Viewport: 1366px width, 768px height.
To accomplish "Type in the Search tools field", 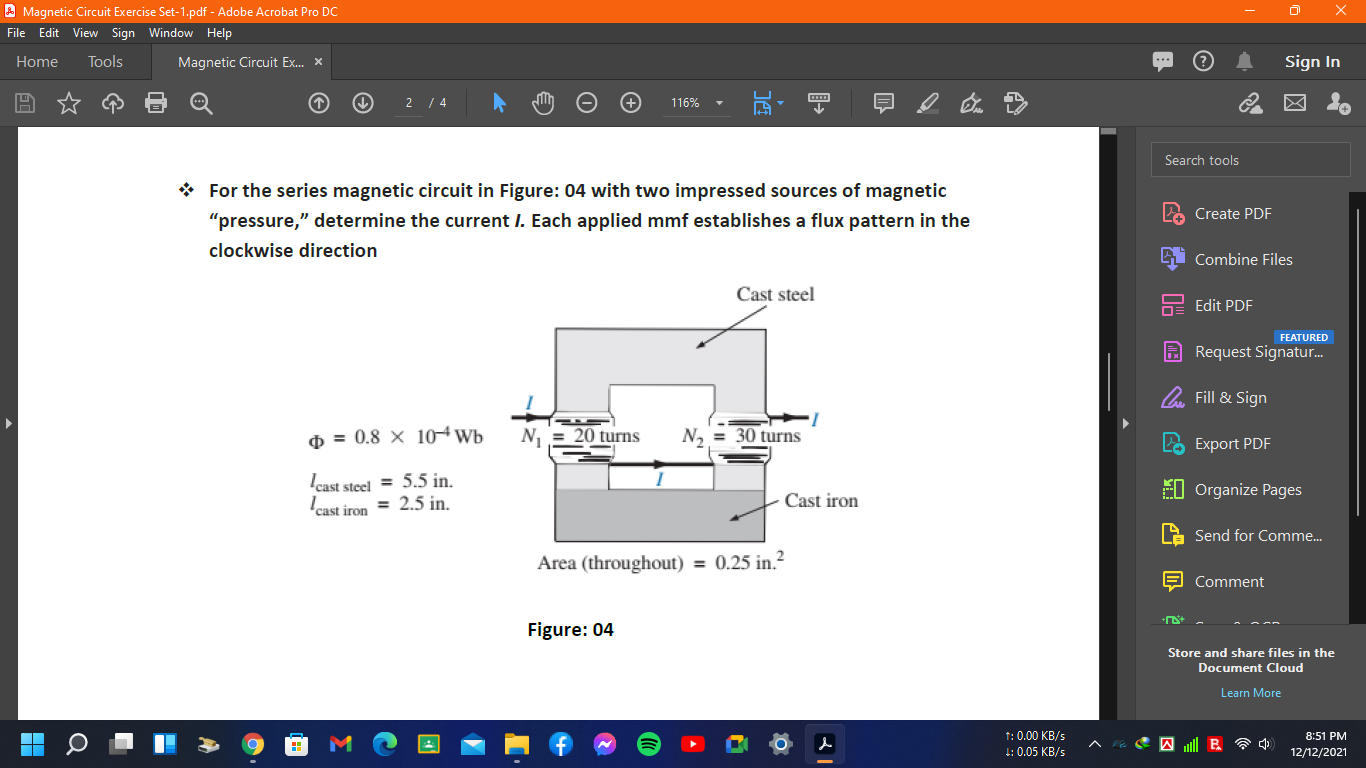I will pyautogui.click(x=1250, y=159).
